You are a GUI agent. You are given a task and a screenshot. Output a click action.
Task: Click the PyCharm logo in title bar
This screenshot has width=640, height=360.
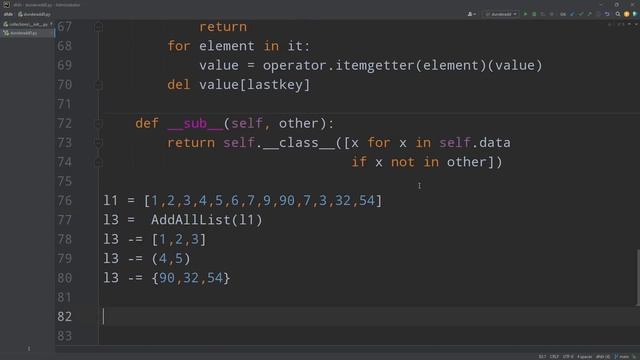[x=6, y=4]
